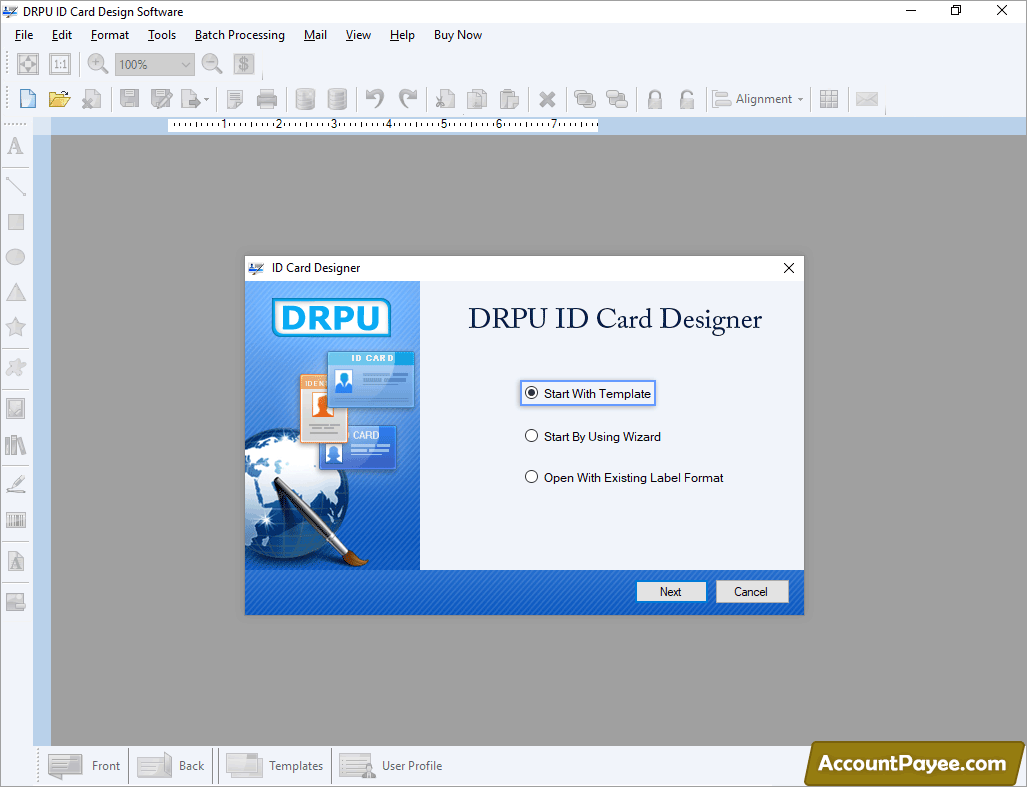Open the Mail menu
Image resolution: width=1027 pixels, height=787 pixels.
point(315,35)
